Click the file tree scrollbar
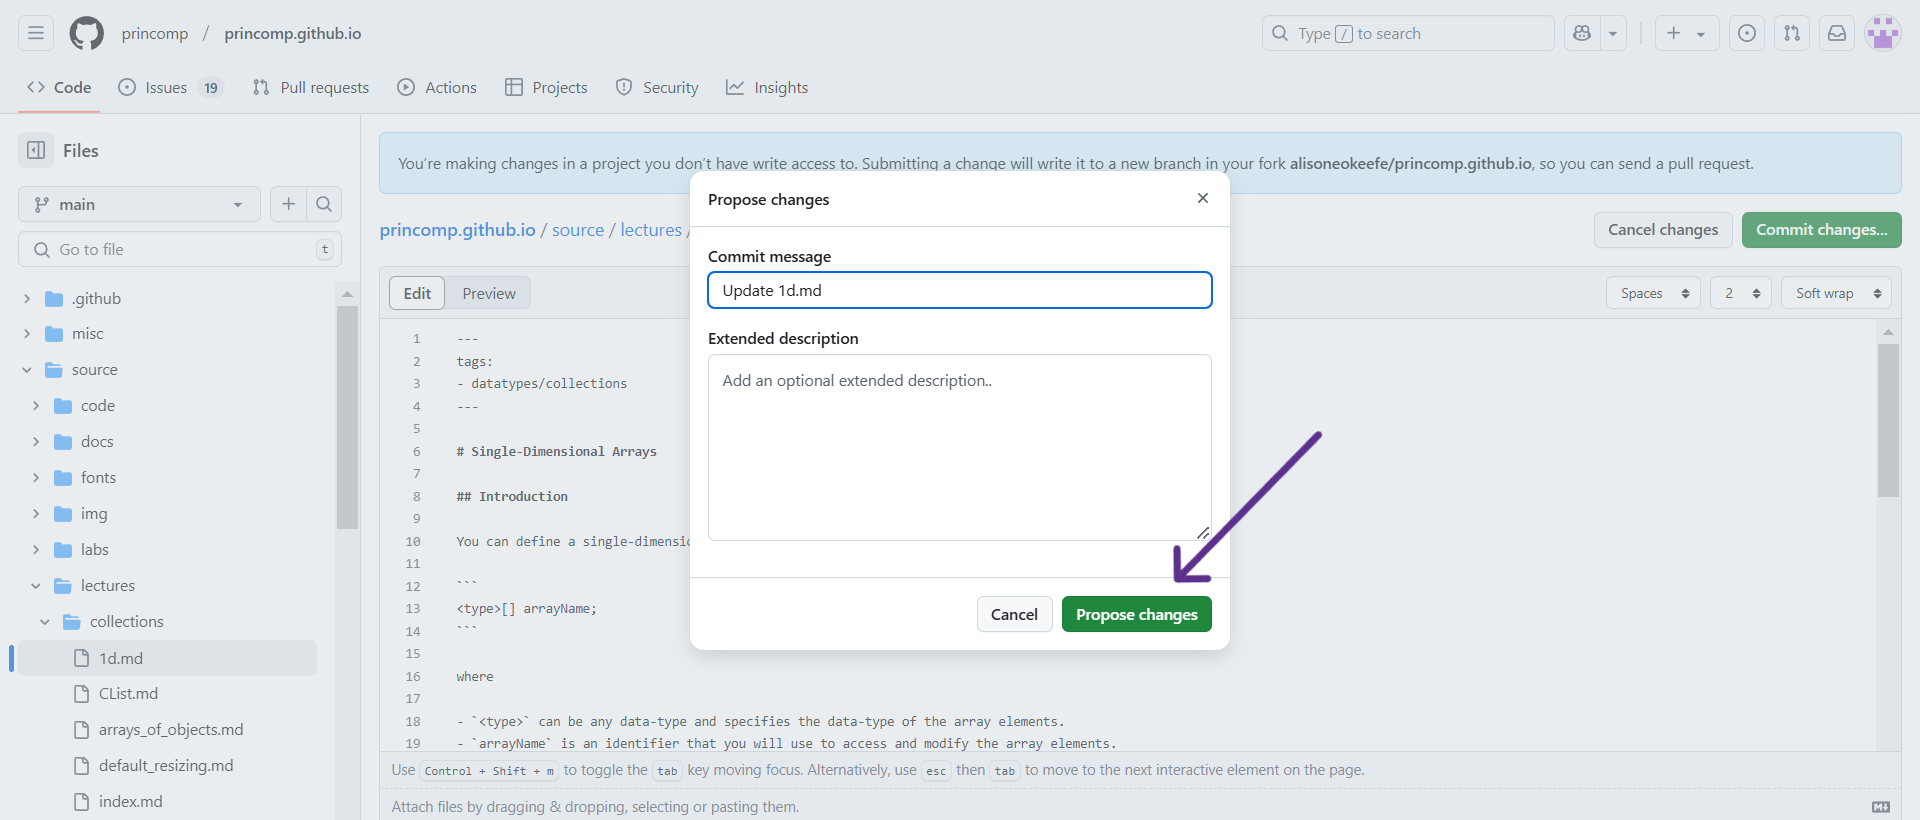Screen dimensions: 1920x820 [347, 417]
